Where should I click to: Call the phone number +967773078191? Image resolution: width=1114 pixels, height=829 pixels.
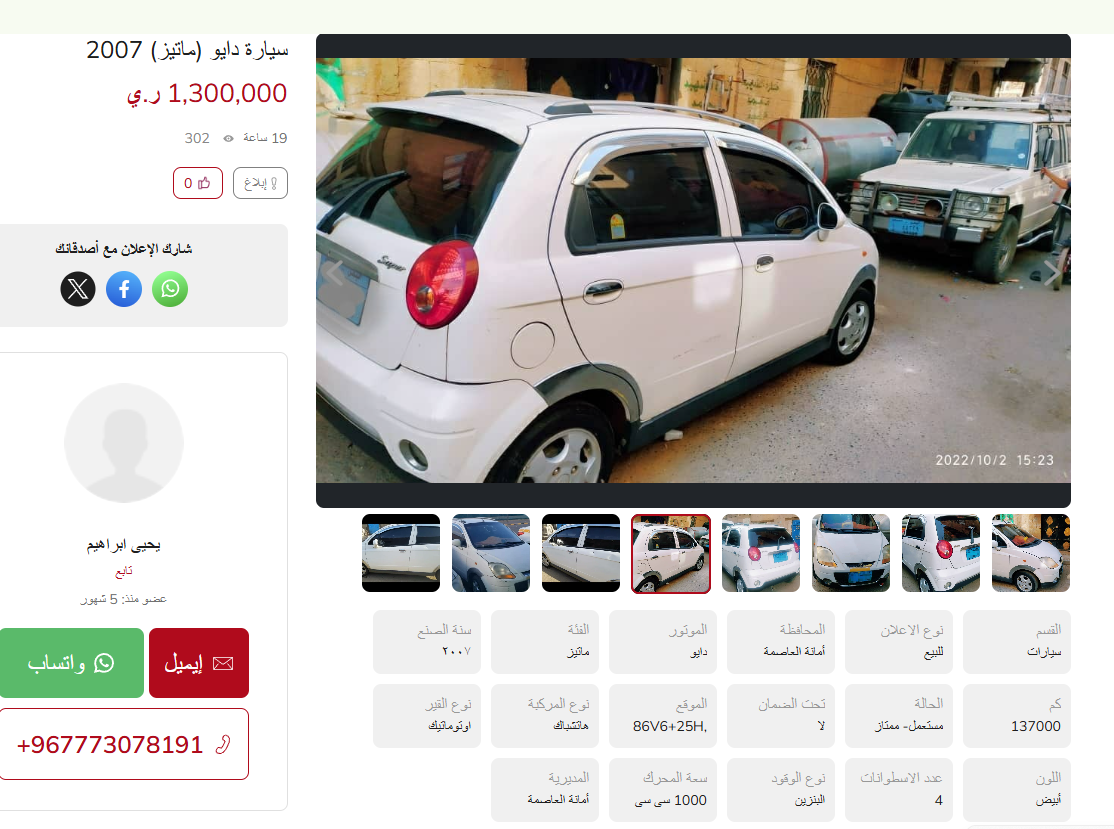124,744
